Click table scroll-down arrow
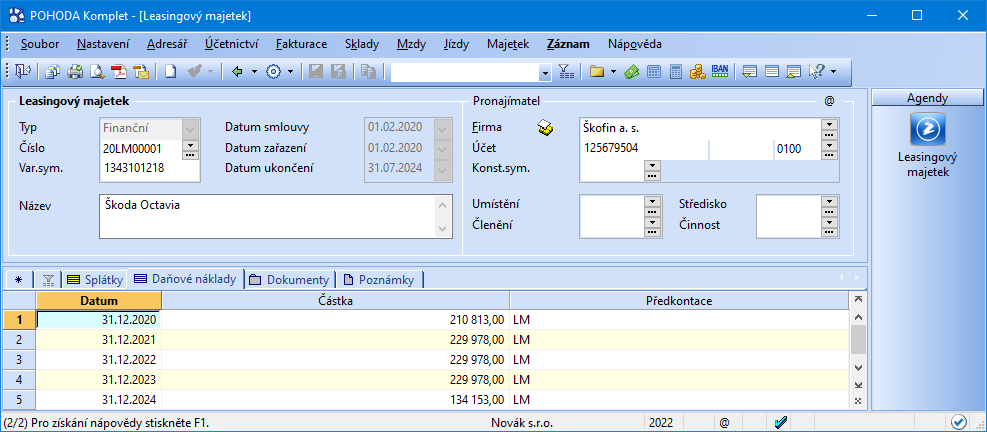 (x=858, y=367)
